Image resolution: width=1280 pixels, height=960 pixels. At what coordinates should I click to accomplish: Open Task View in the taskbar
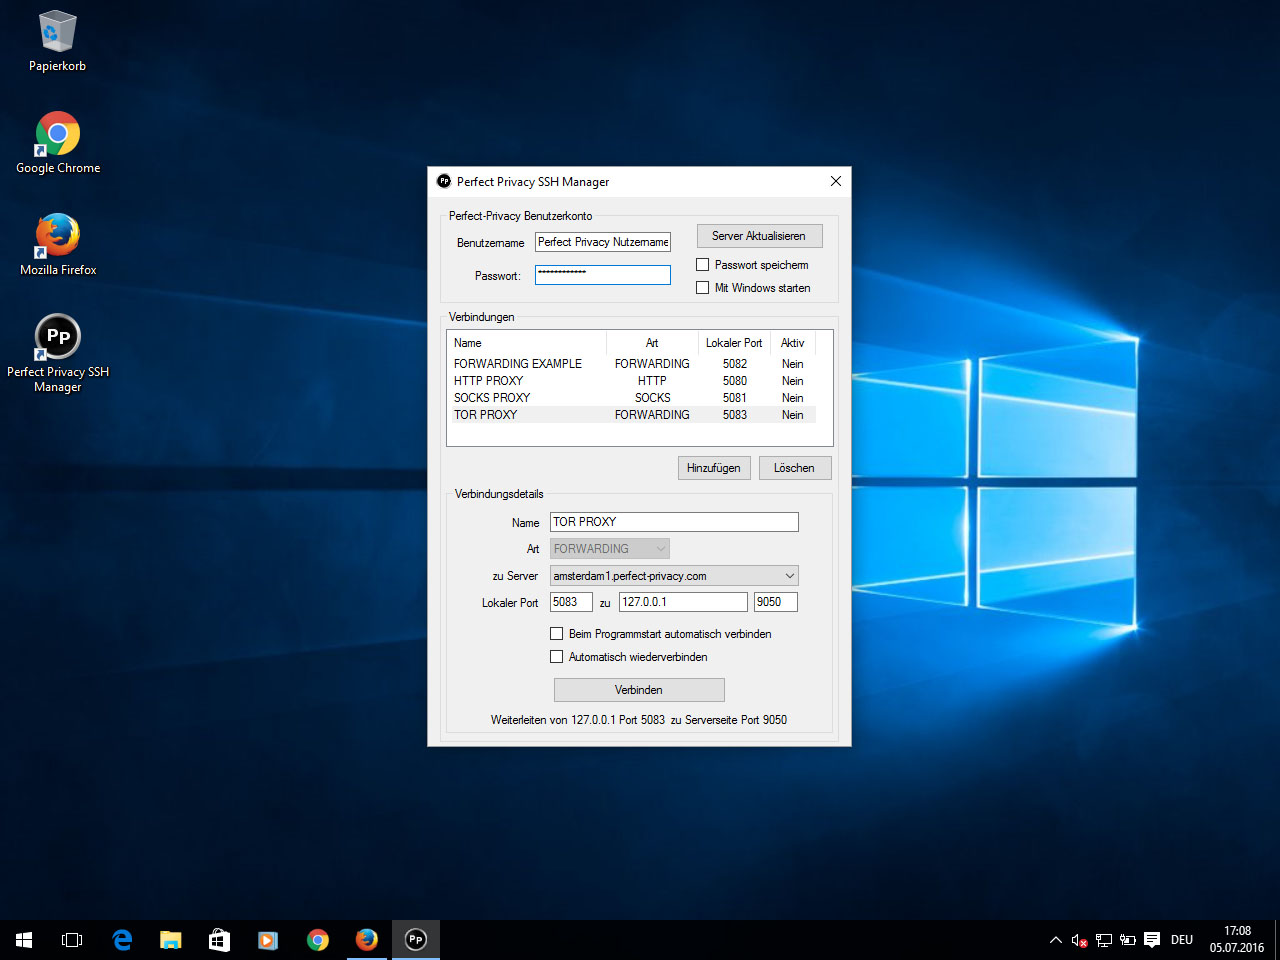72,940
